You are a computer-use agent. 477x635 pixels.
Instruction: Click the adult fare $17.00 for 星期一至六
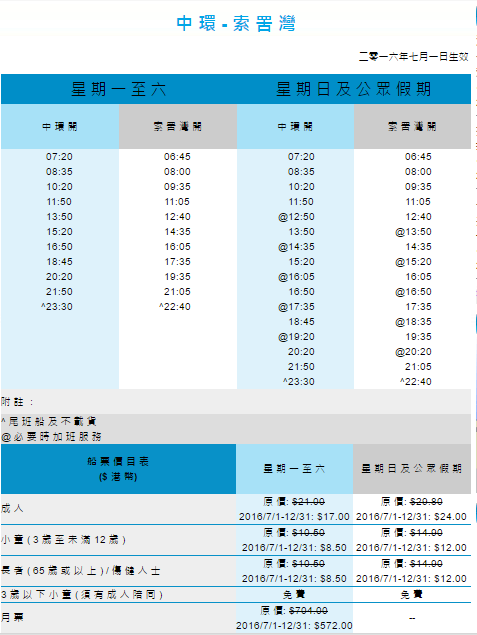[334, 517]
